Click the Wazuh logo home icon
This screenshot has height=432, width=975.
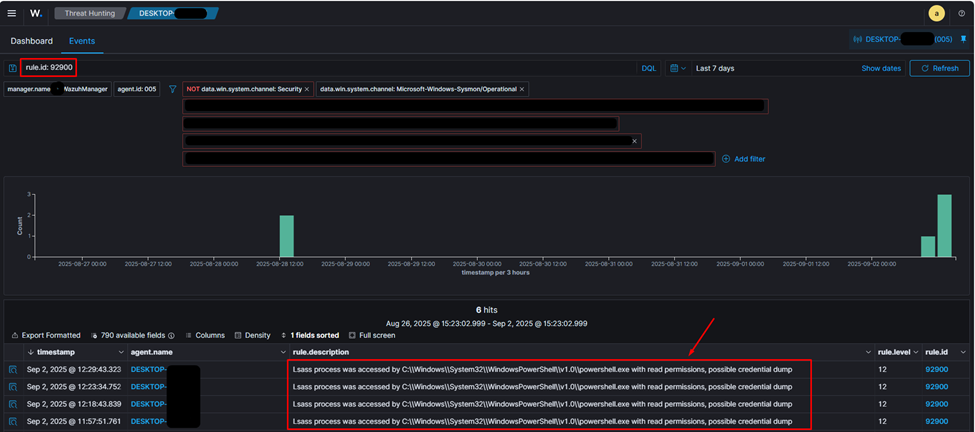point(36,14)
